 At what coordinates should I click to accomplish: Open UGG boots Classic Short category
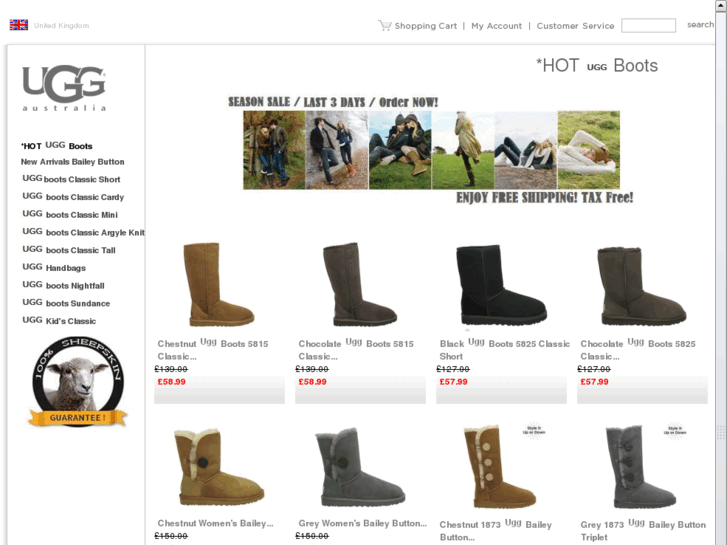[71, 179]
